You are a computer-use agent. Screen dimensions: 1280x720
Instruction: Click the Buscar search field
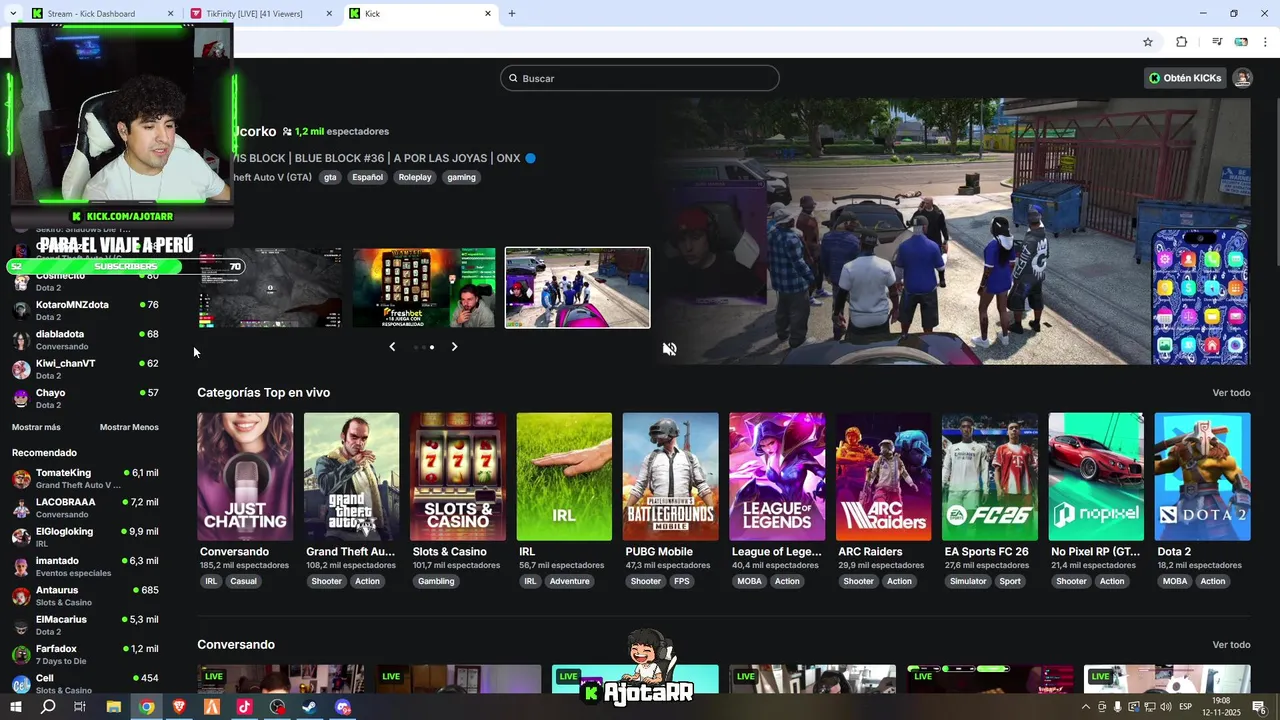tap(640, 78)
